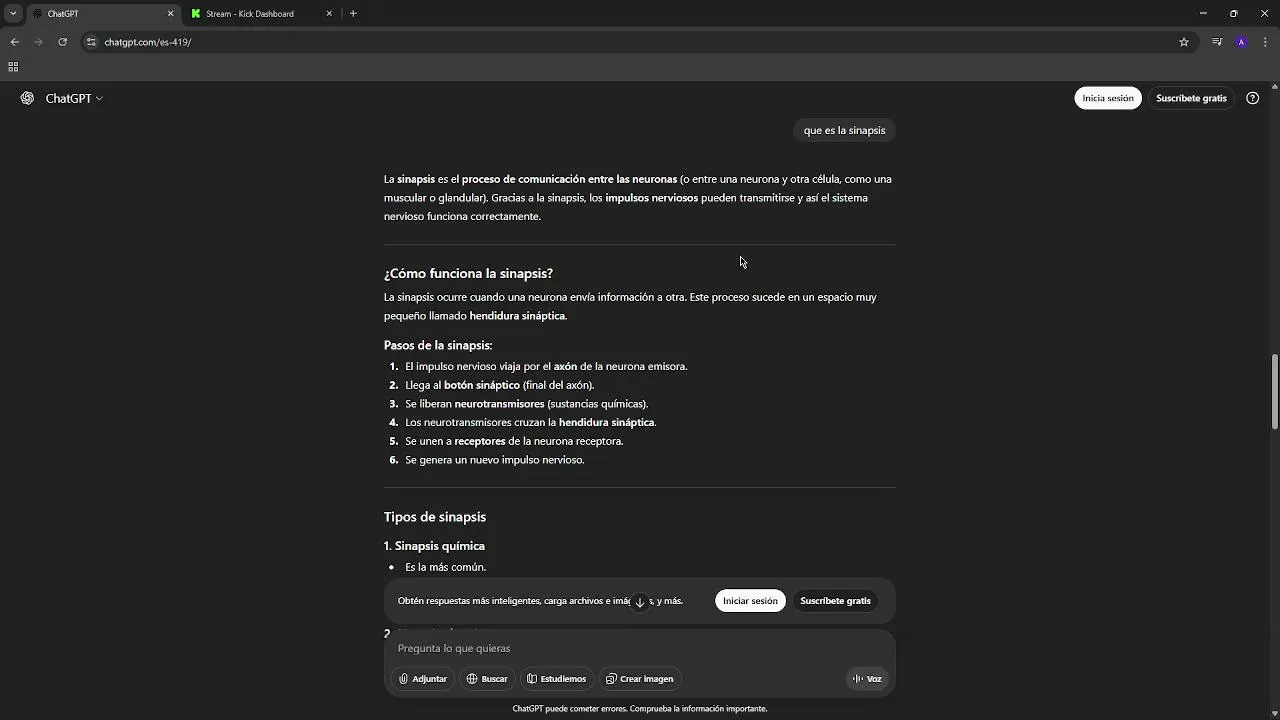Image resolution: width=1280 pixels, height=720 pixels.
Task: Bookmark this page with star icon
Action: (x=1184, y=42)
